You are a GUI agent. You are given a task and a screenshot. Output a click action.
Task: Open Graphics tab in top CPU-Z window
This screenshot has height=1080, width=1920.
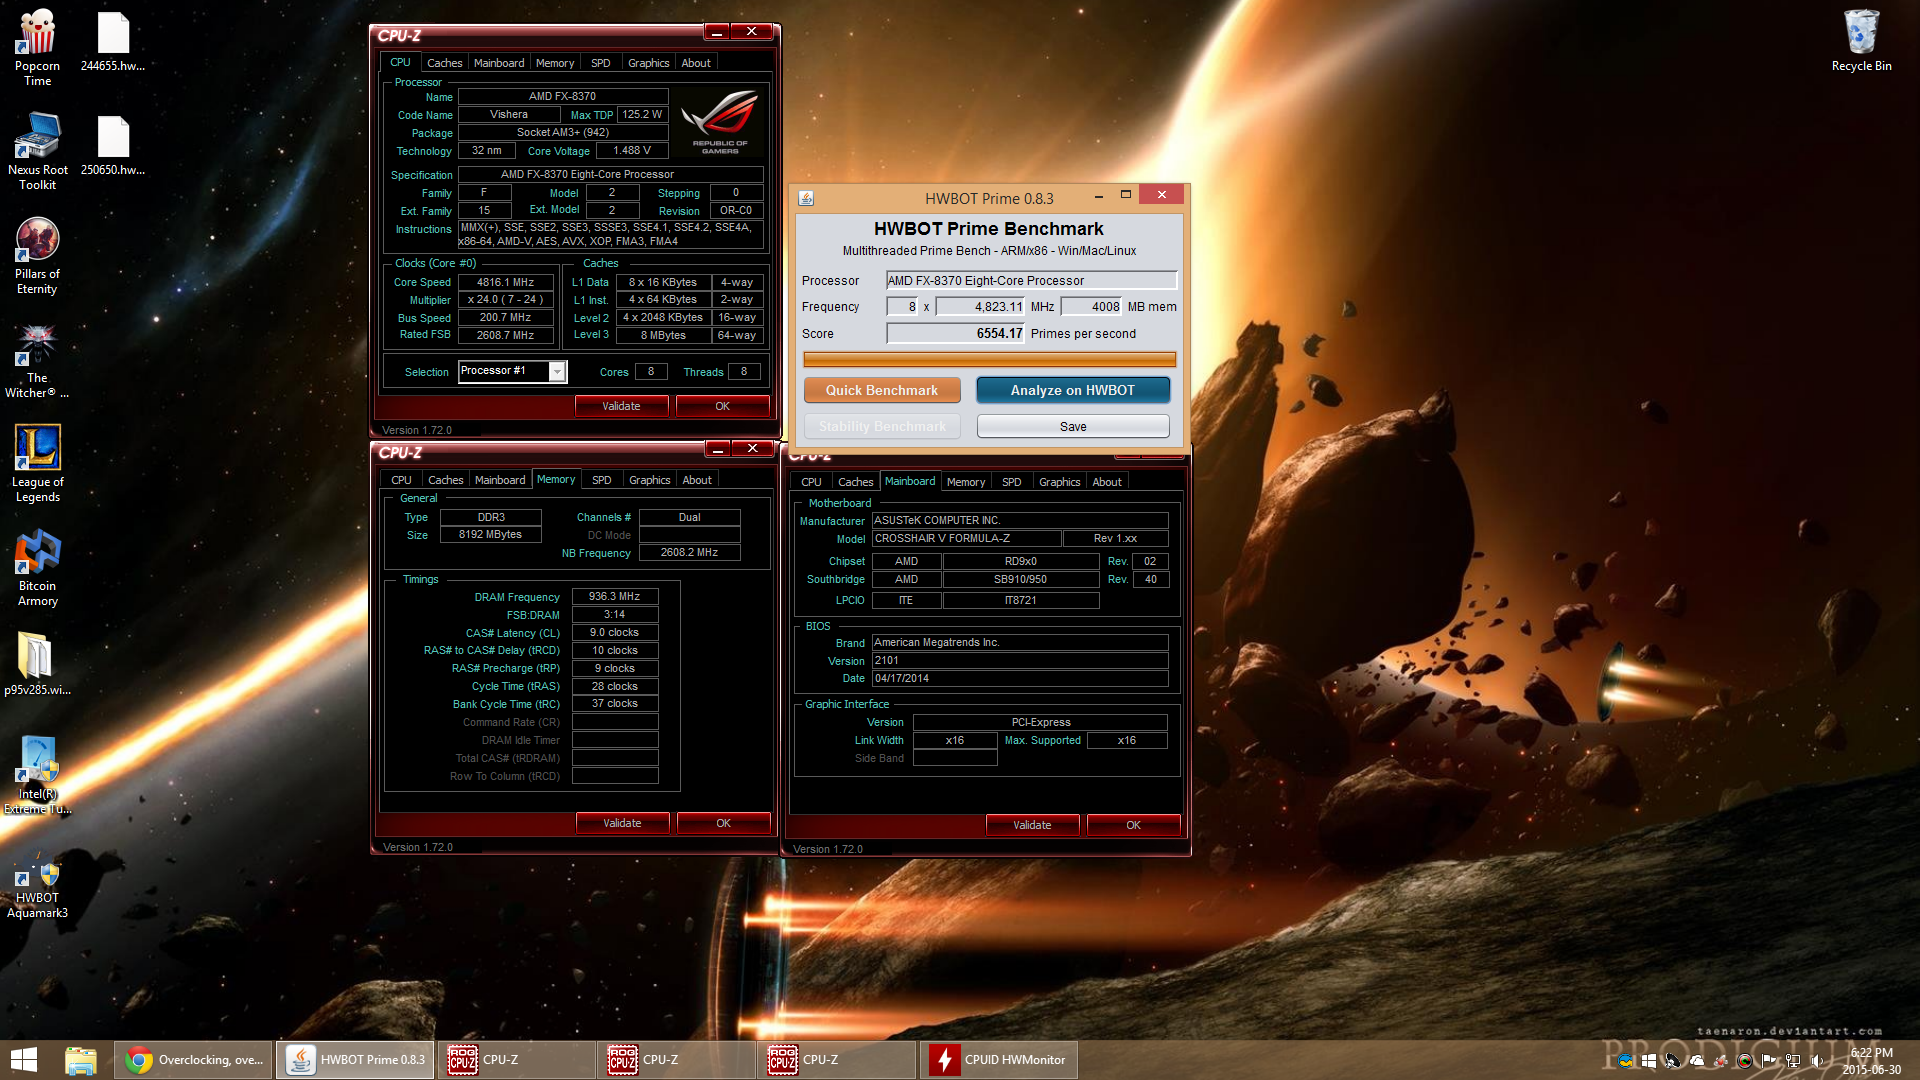coord(648,63)
